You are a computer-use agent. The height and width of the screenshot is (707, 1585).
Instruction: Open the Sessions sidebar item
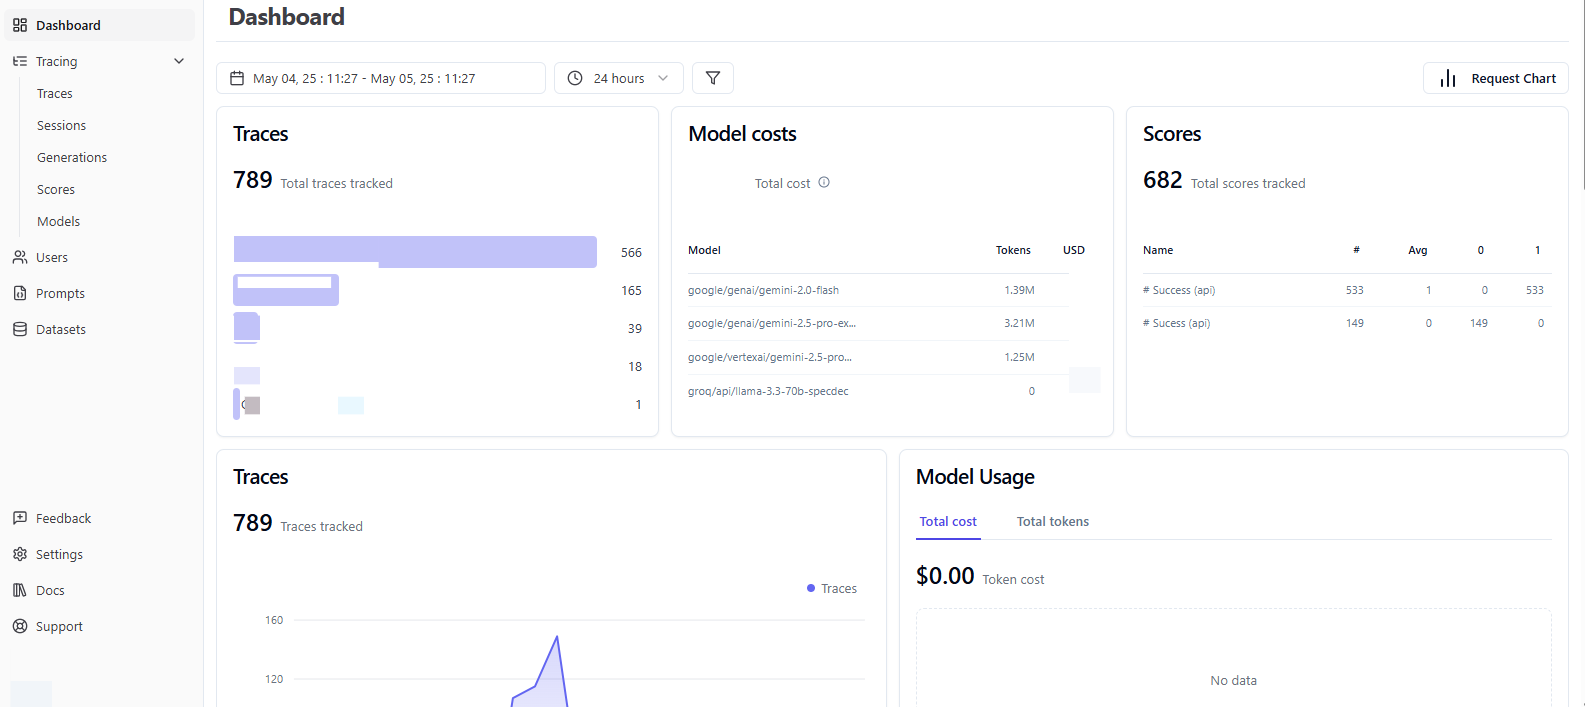click(x=62, y=125)
